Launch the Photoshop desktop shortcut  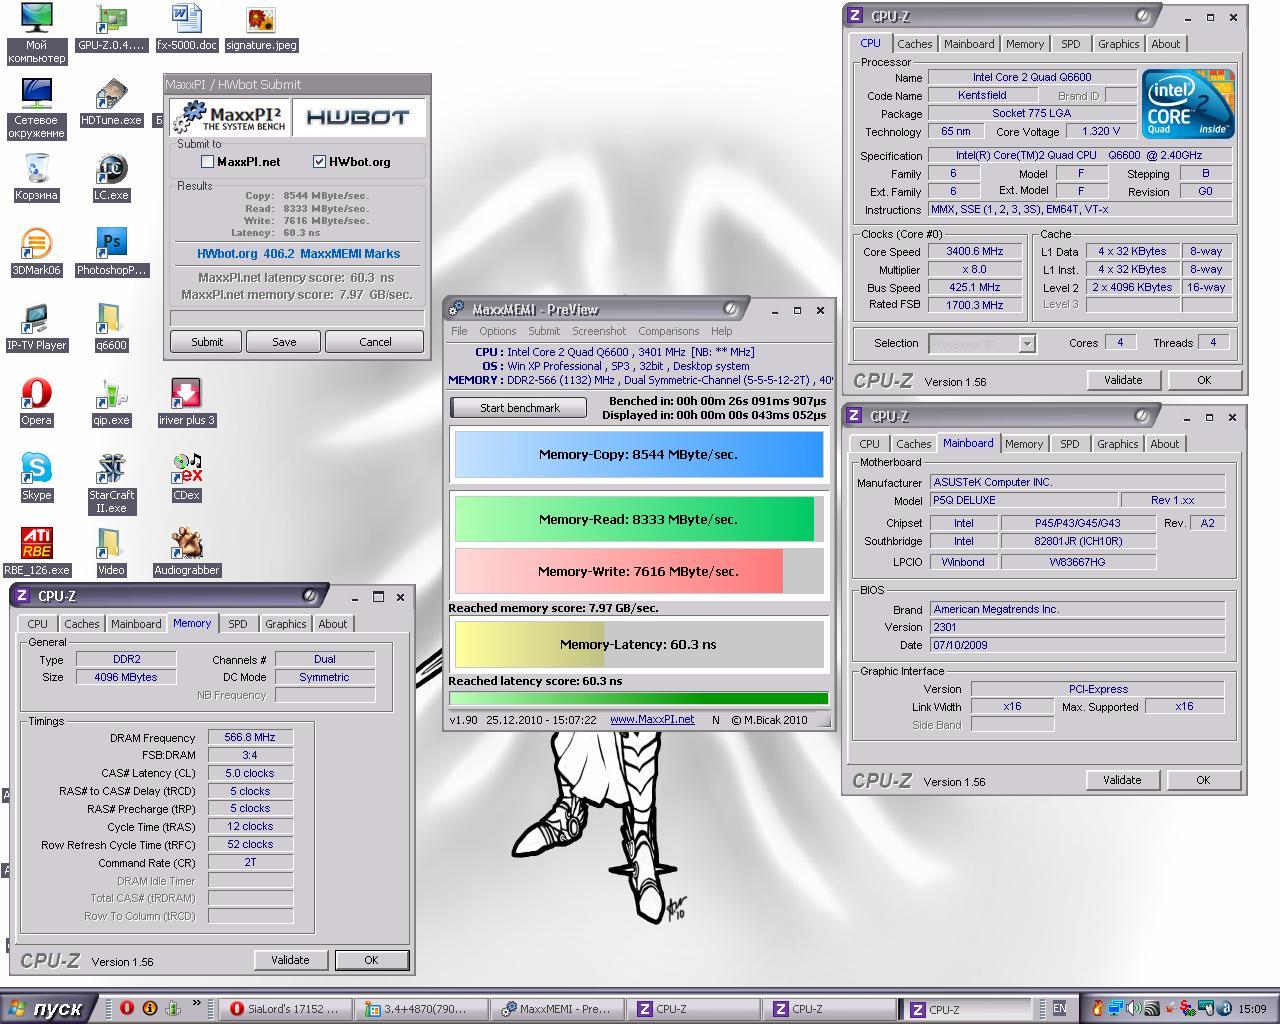[x=111, y=252]
